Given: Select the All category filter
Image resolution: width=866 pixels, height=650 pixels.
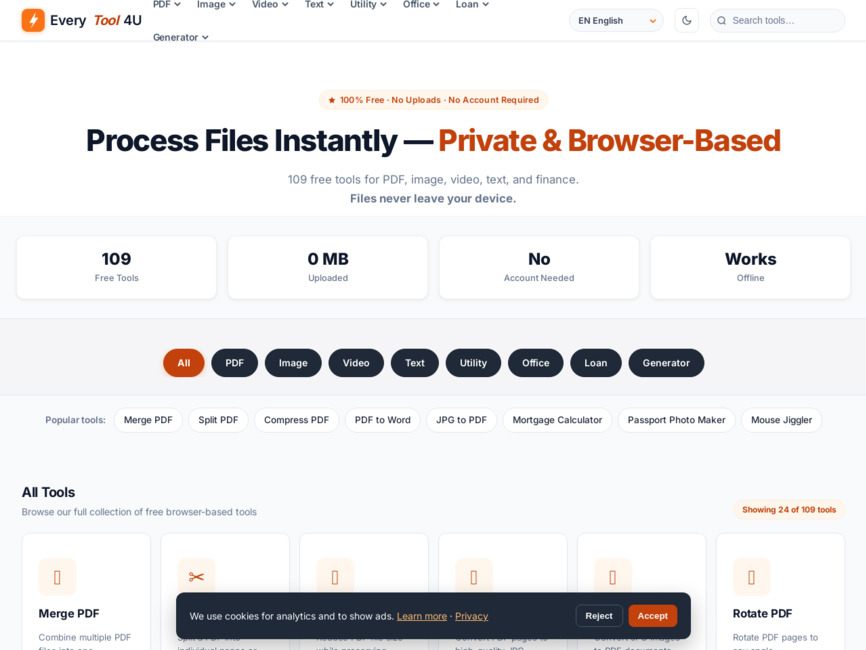Looking at the screenshot, I should 184,363.
